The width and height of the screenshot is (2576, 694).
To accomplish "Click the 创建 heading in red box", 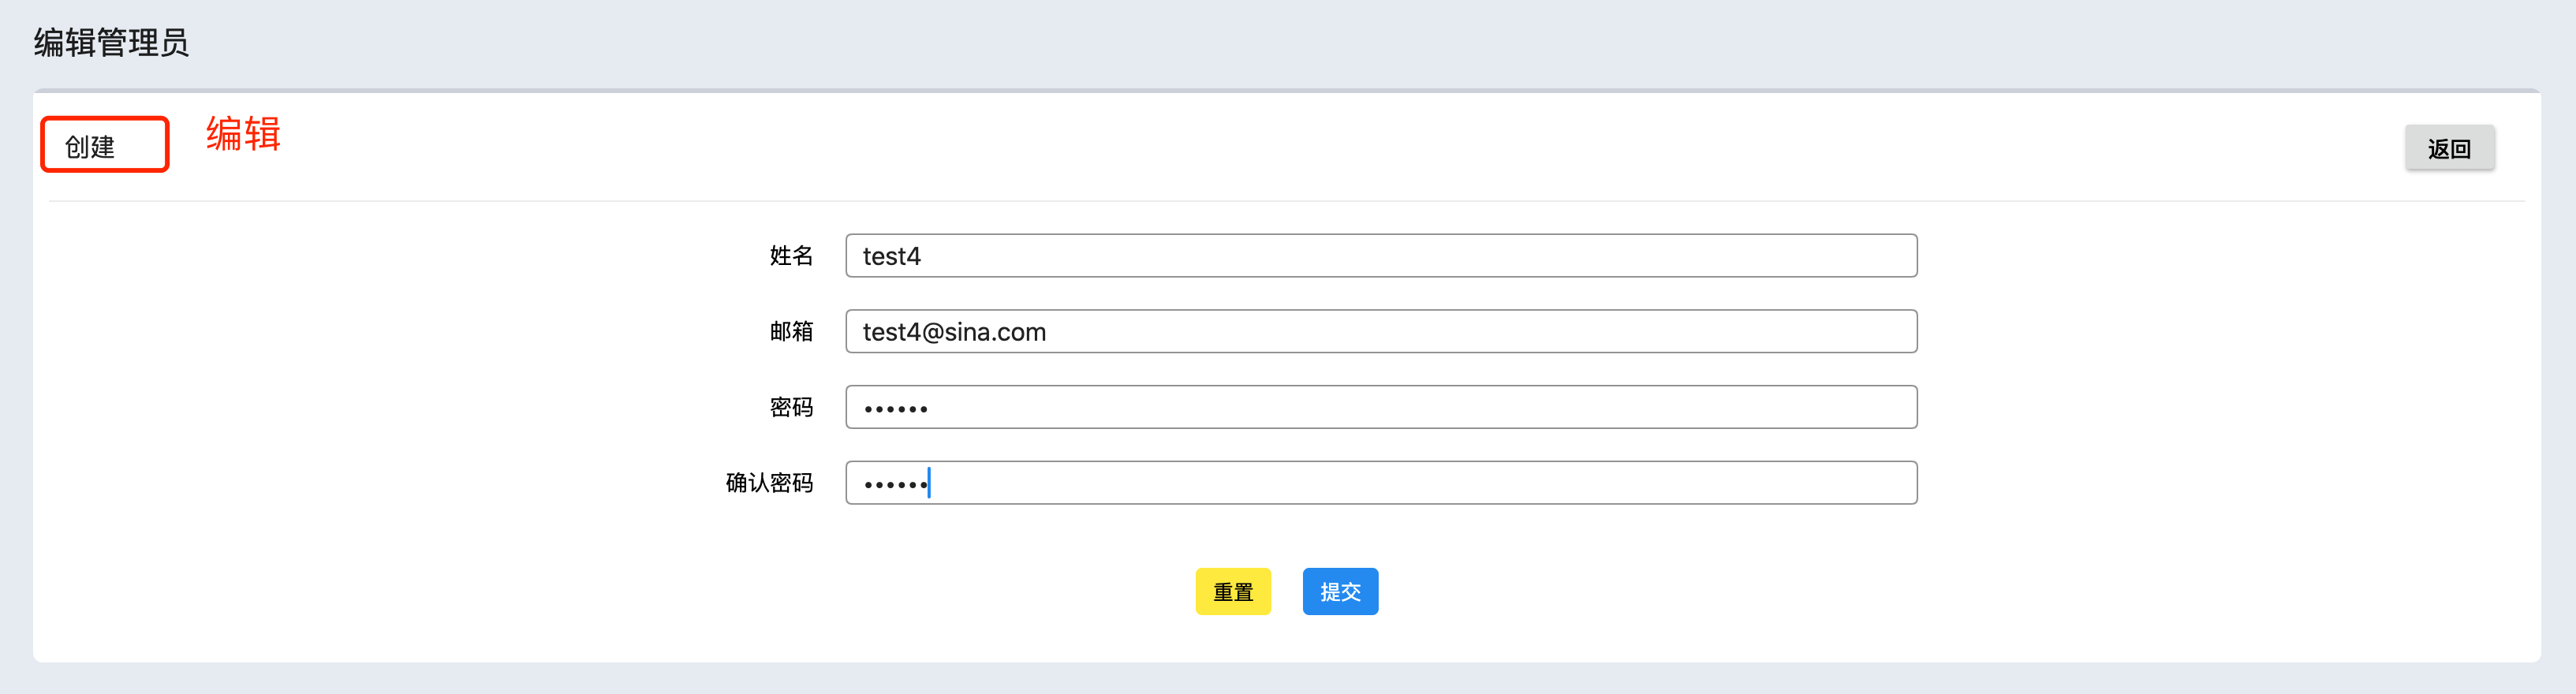I will (90, 147).
